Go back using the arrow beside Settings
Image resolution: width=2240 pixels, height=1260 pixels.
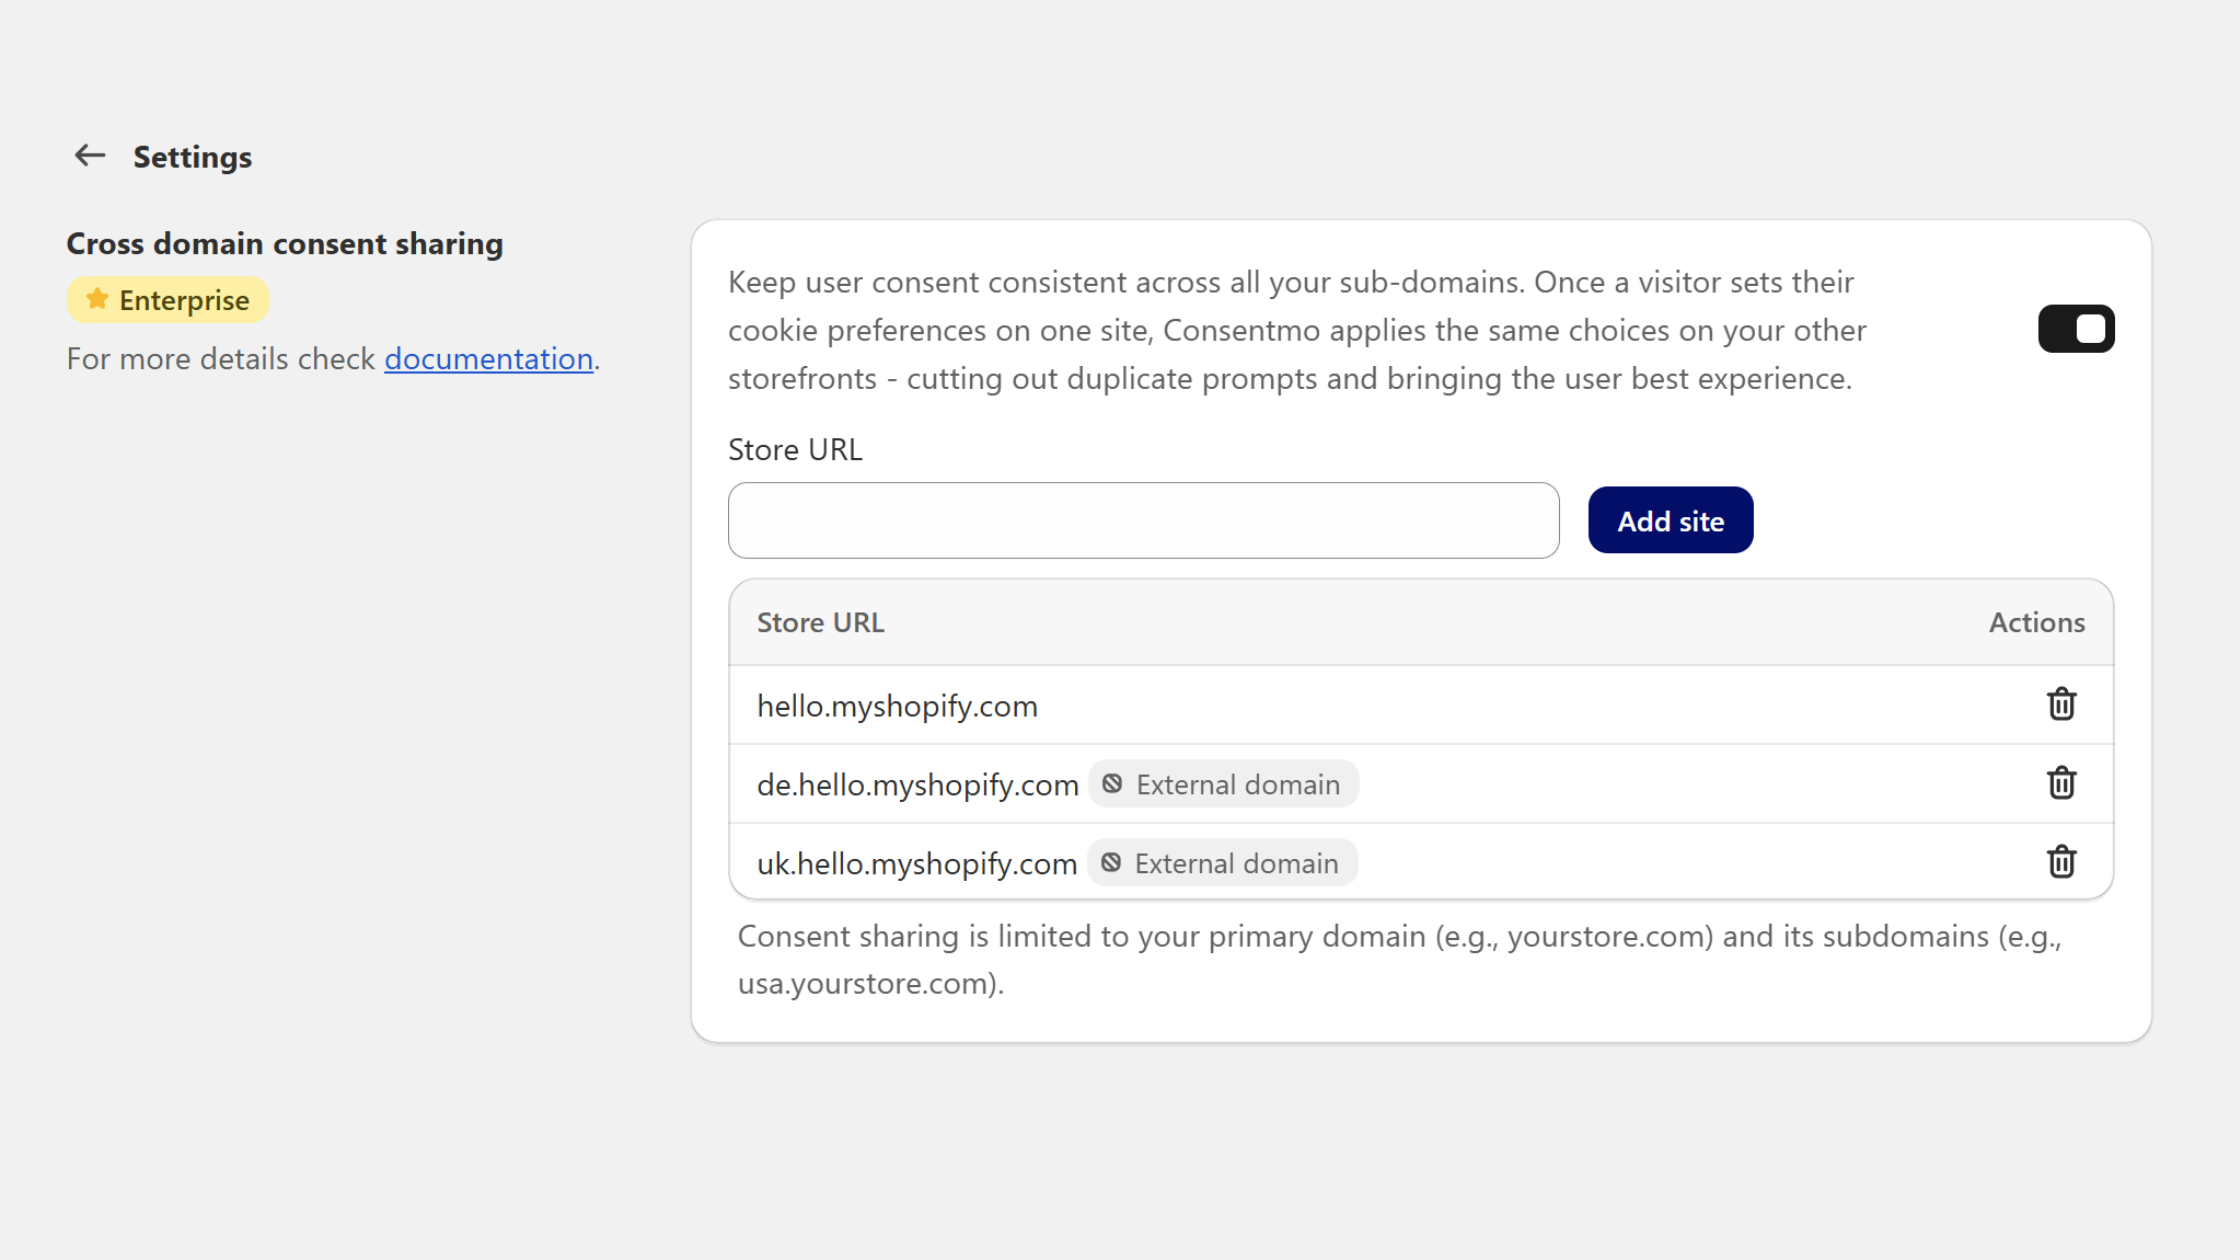[90, 156]
